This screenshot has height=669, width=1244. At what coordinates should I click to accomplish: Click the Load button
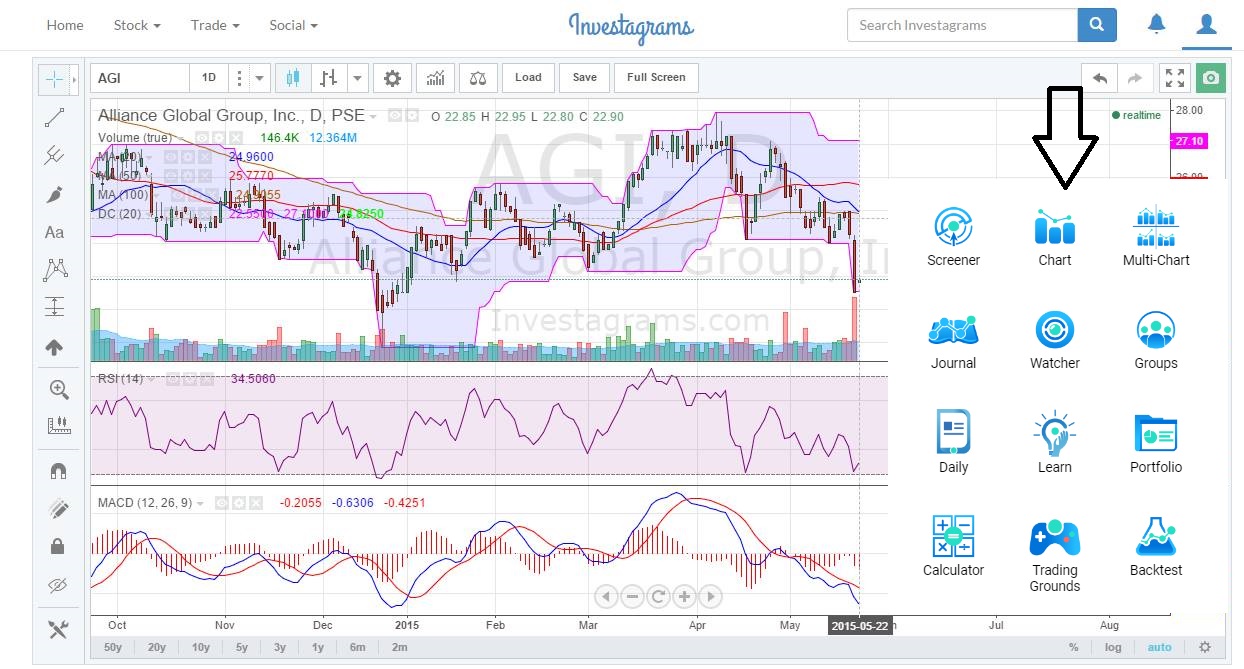click(x=528, y=78)
